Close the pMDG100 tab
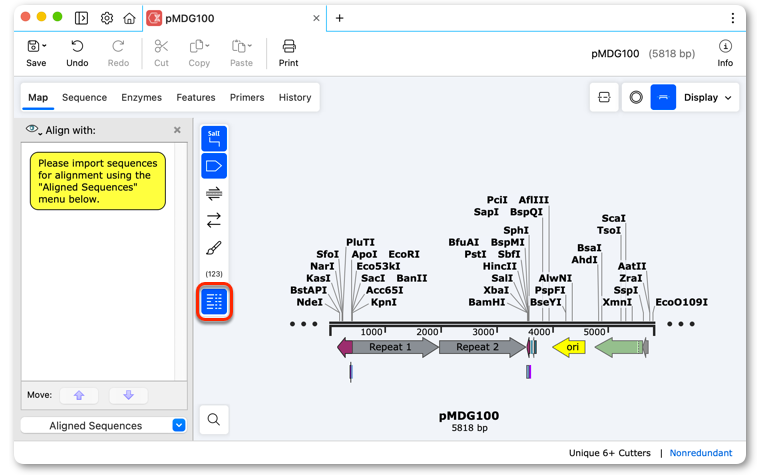763x475 pixels. coord(316,18)
